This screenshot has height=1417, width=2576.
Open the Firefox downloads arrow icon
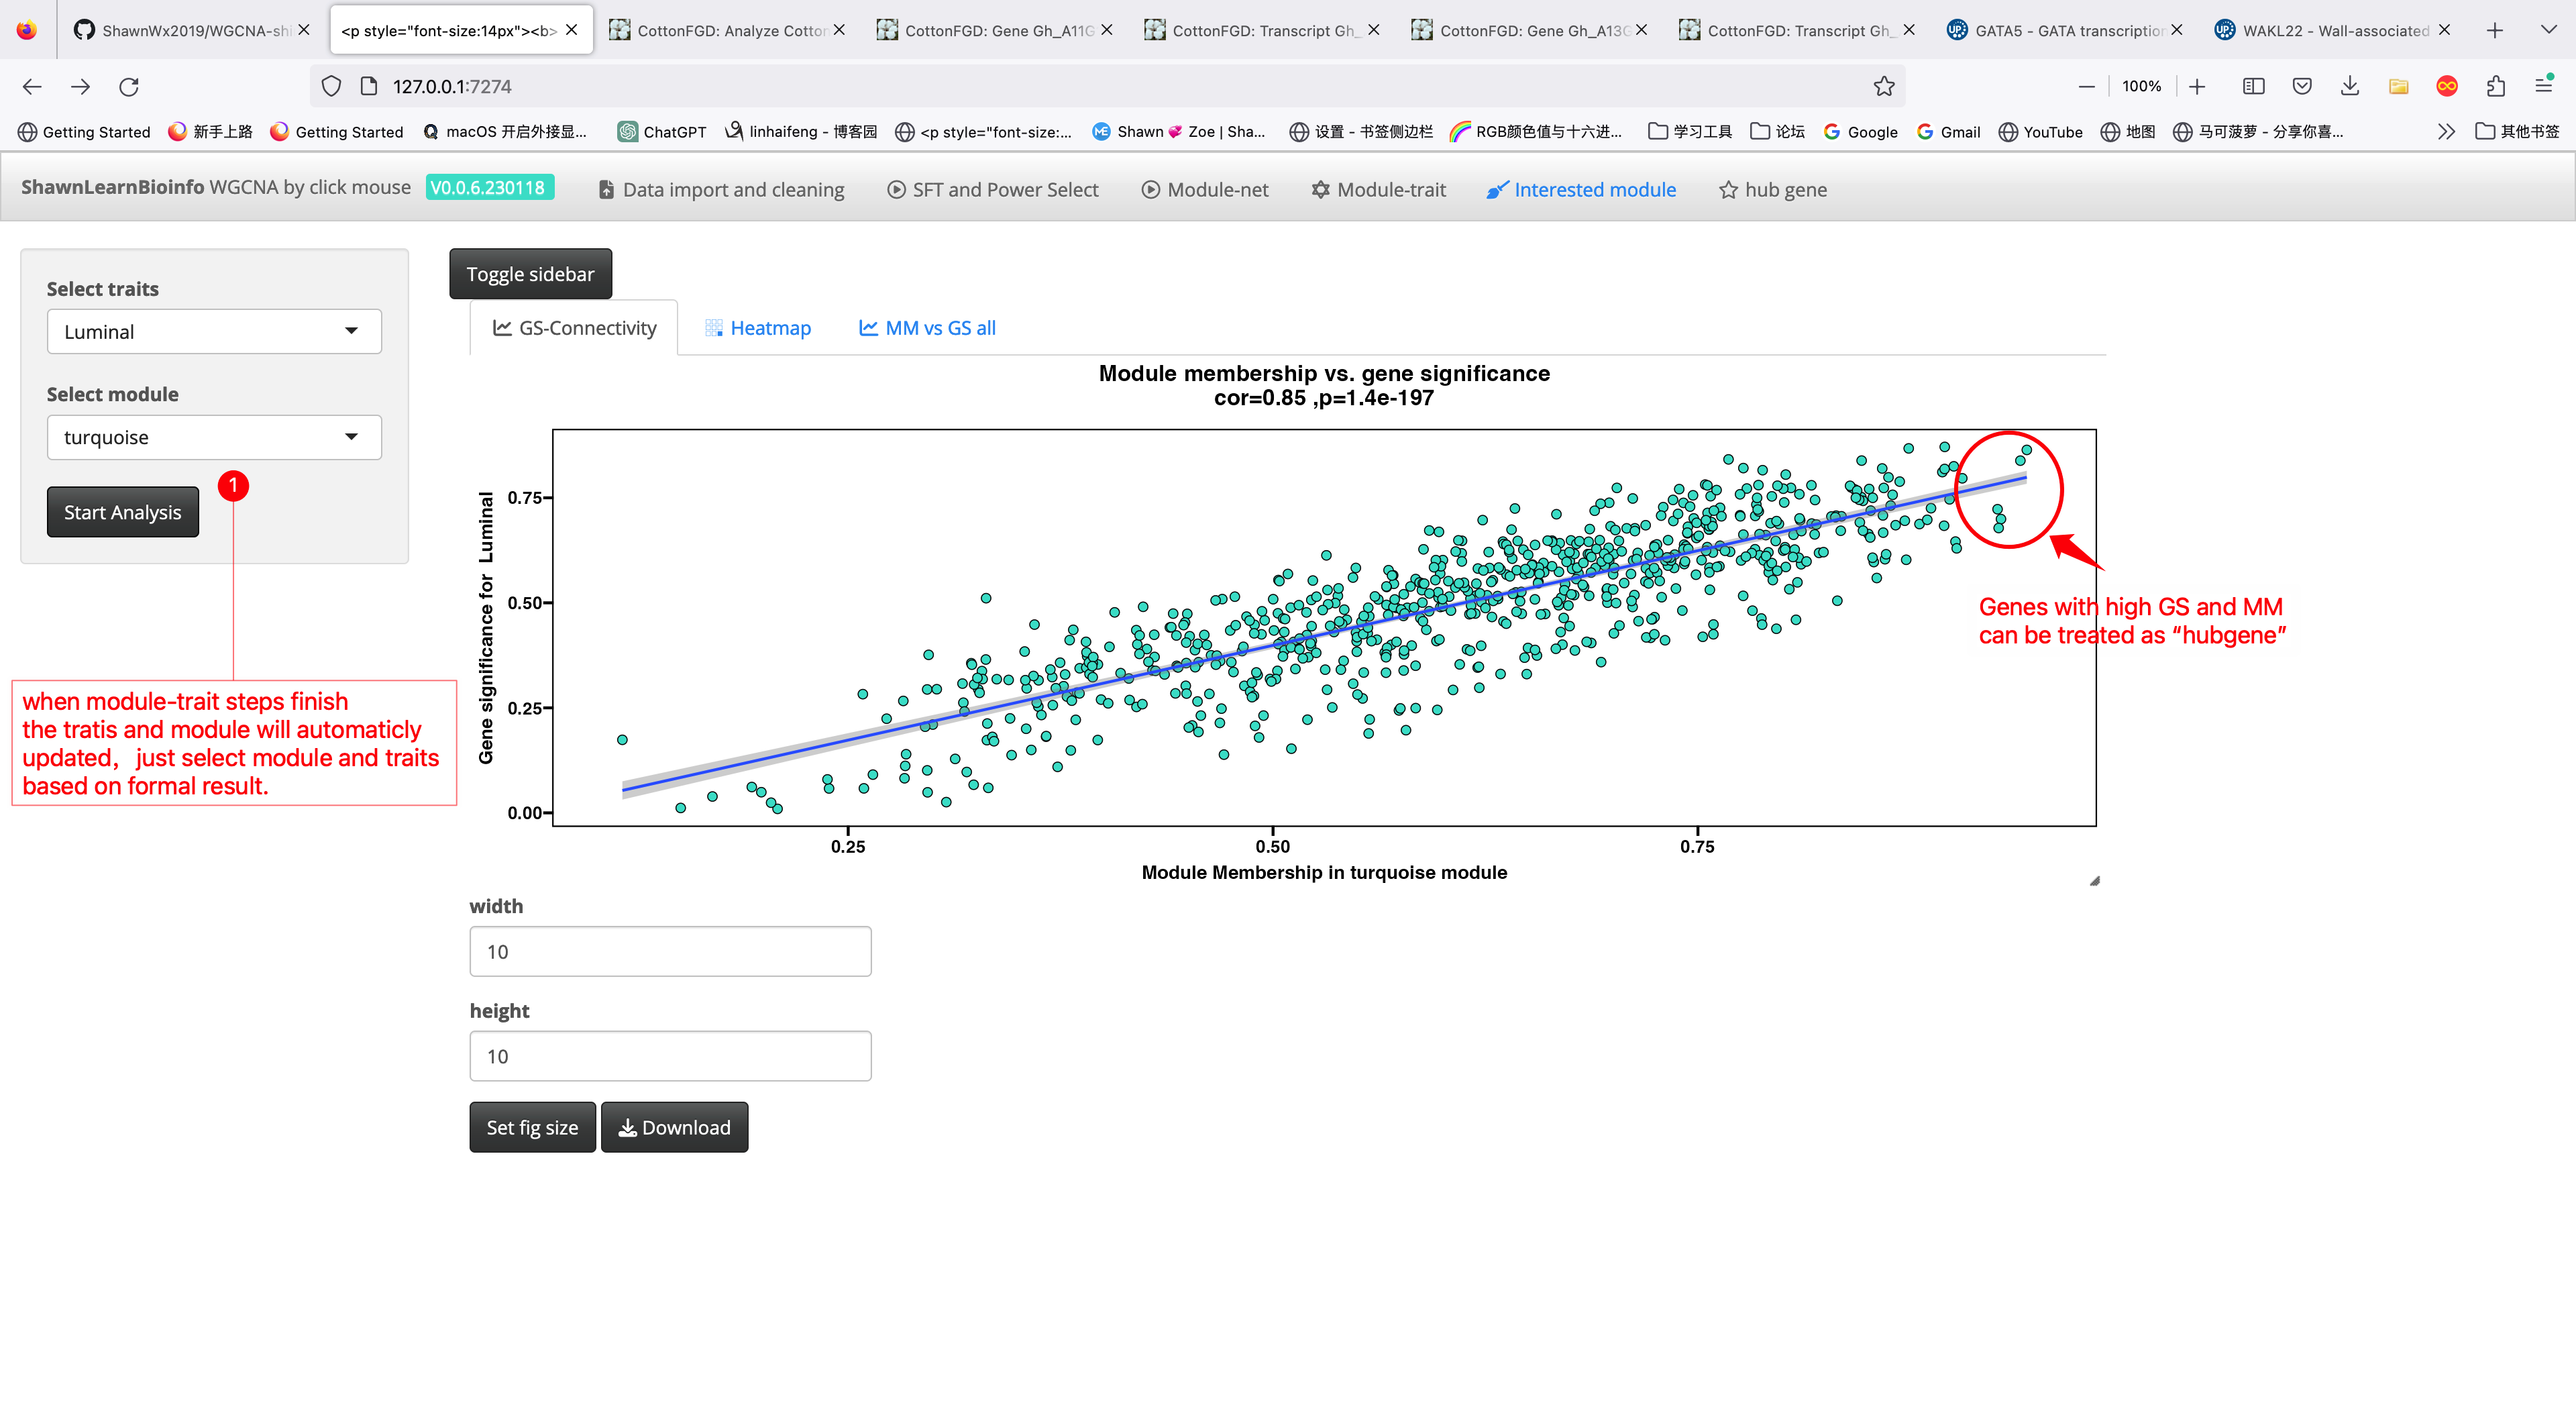(x=2350, y=87)
